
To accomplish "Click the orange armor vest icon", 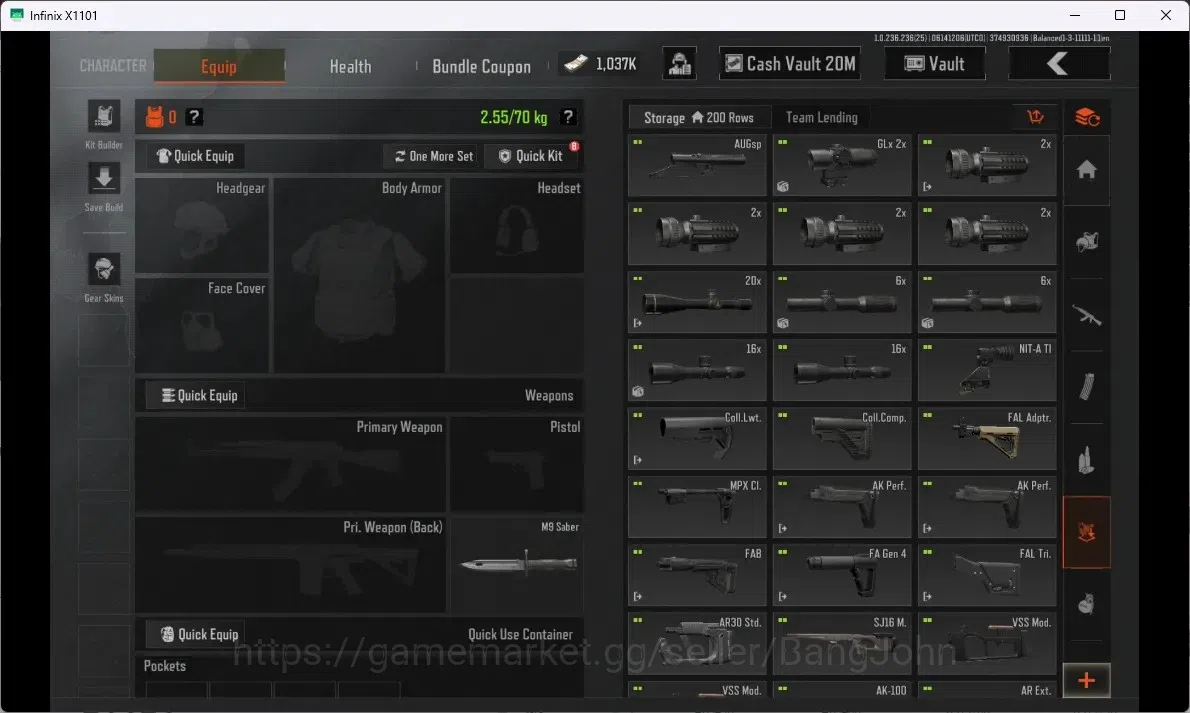I will (x=154, y=117).
